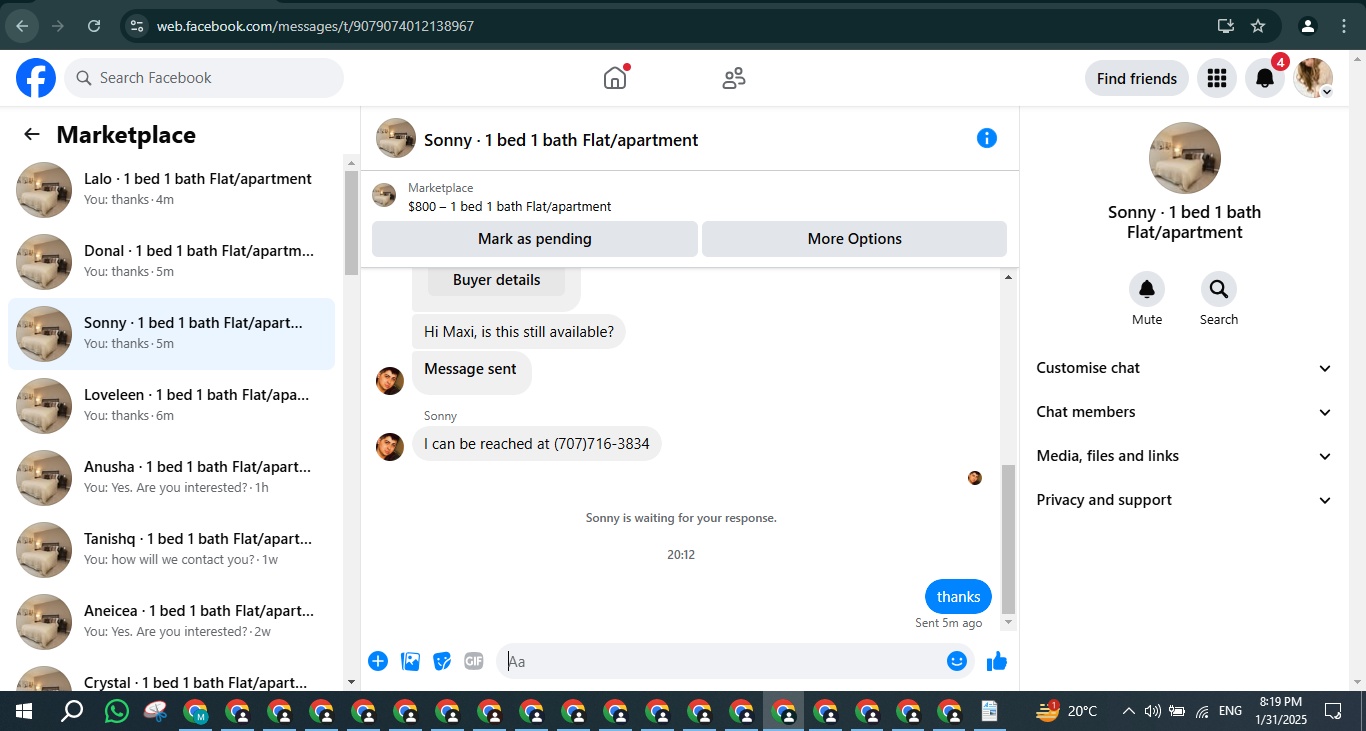The width and height of the screenshot is (1366, 731).
Task: View site information icon in address bar
Action: point(138,26)
